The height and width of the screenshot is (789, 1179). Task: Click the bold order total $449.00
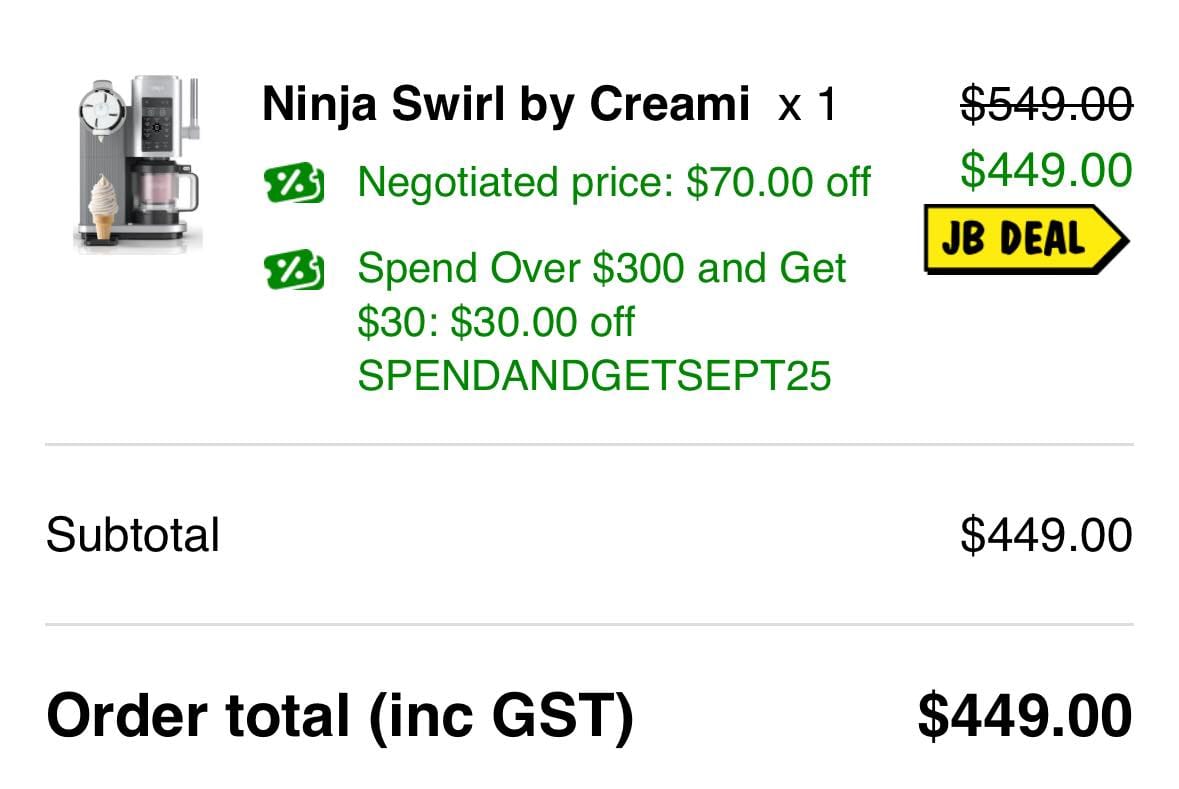tap(1024, 716)
